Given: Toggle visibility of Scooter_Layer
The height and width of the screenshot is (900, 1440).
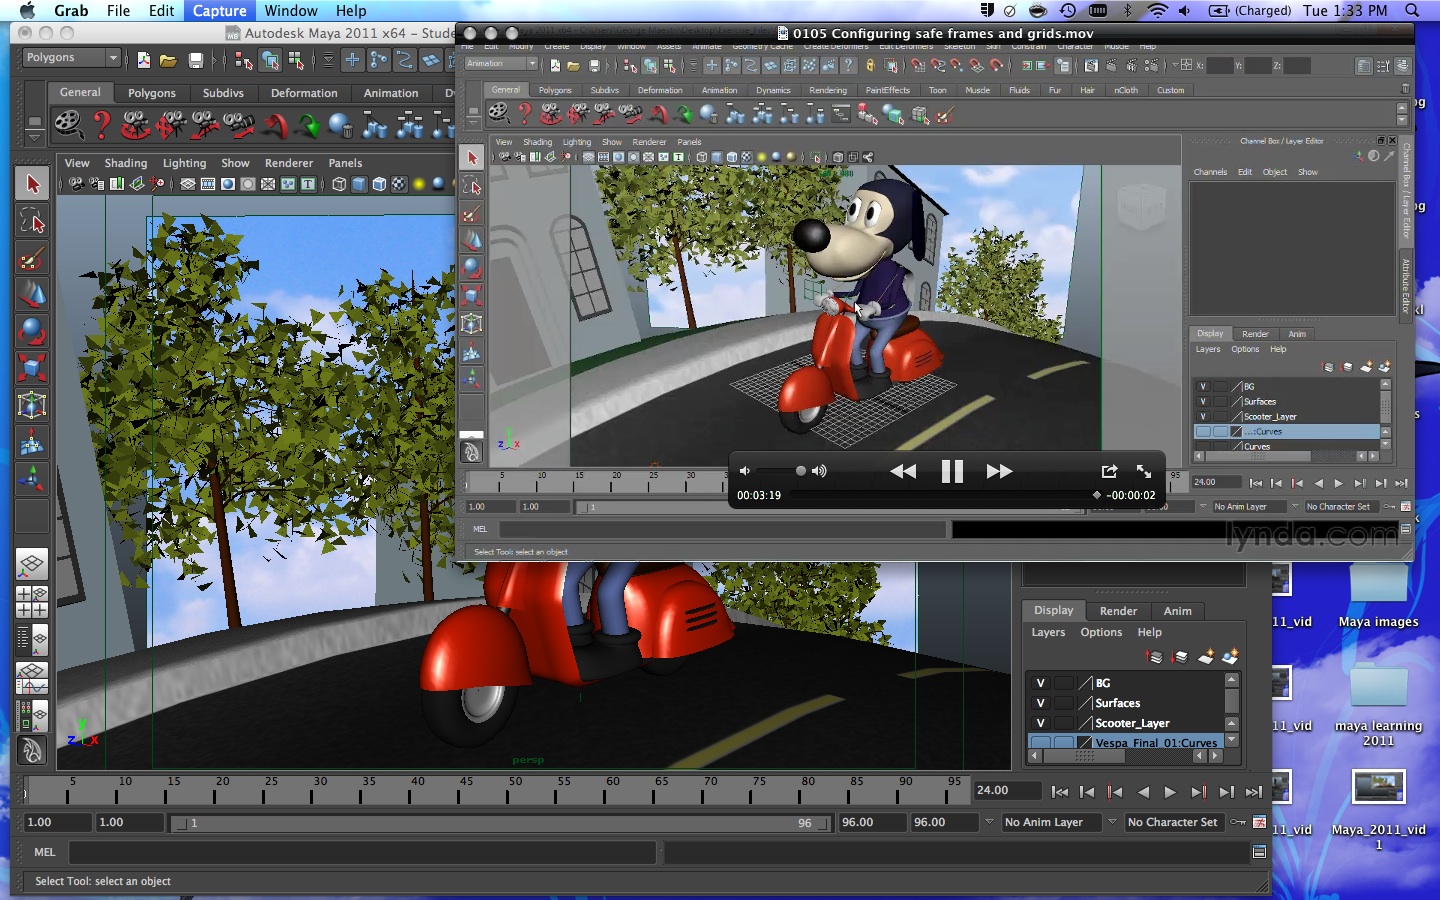Looking at the screenshot, I should pos(1040,722).
